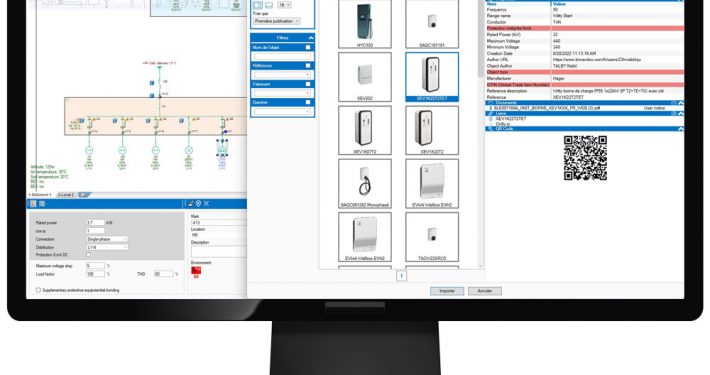Check Supplementary protective equipotential bonding
This screenshot has width=710, height=375.
click(x=38, y=290)
